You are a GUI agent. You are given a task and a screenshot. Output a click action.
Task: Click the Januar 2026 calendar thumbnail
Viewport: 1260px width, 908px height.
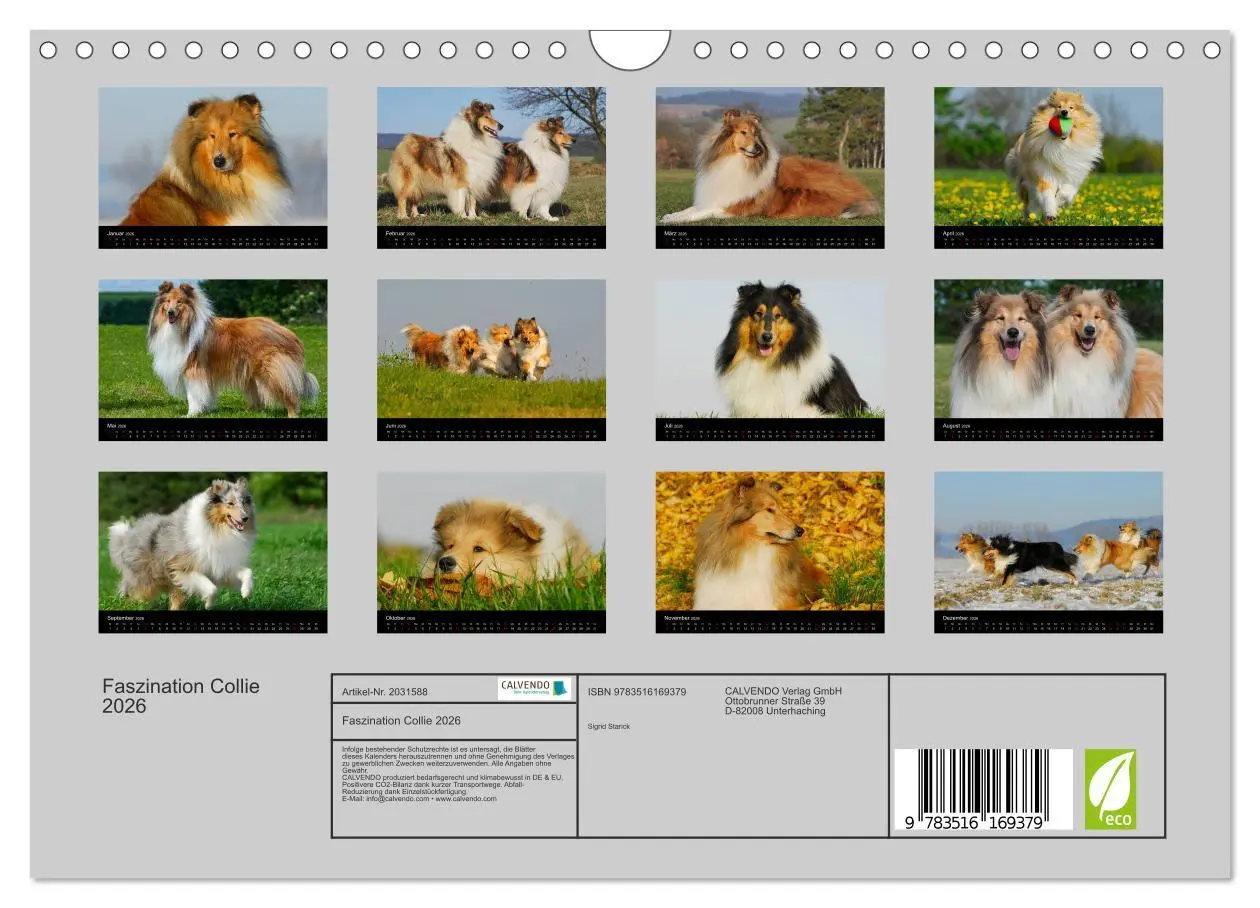click(213, 163)
